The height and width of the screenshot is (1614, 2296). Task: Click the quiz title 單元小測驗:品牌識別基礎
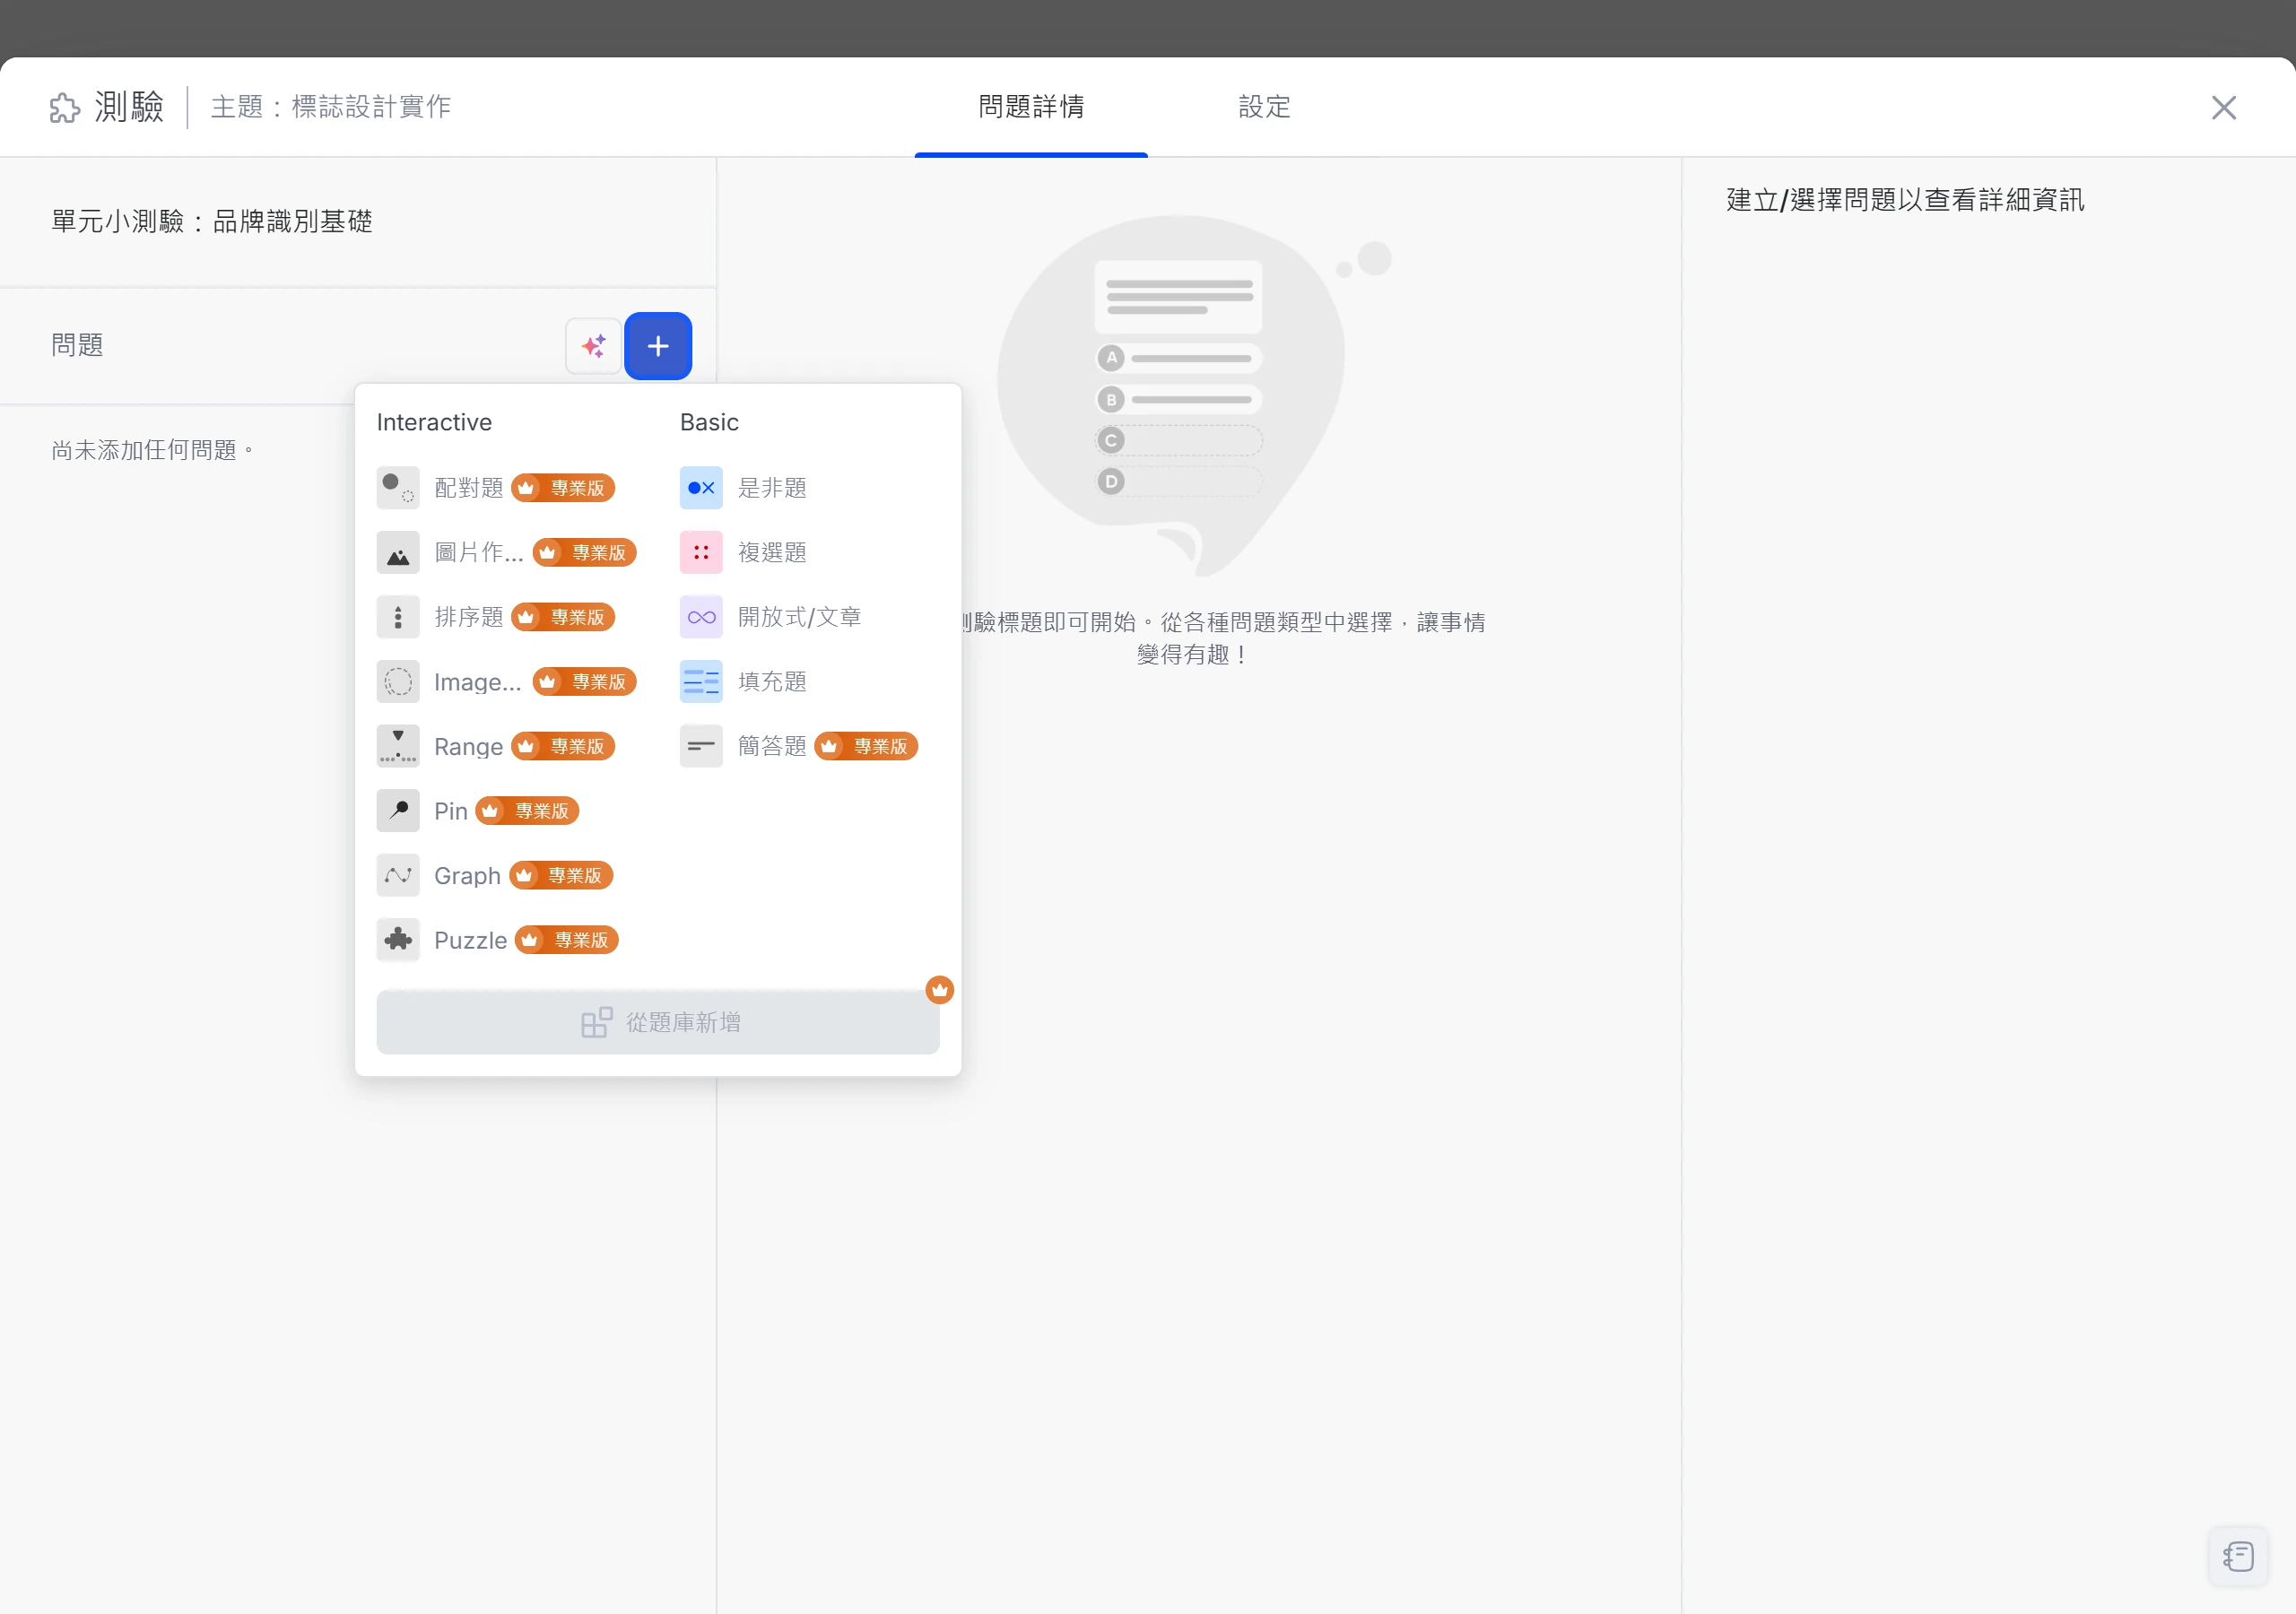(x=212, y=221)
